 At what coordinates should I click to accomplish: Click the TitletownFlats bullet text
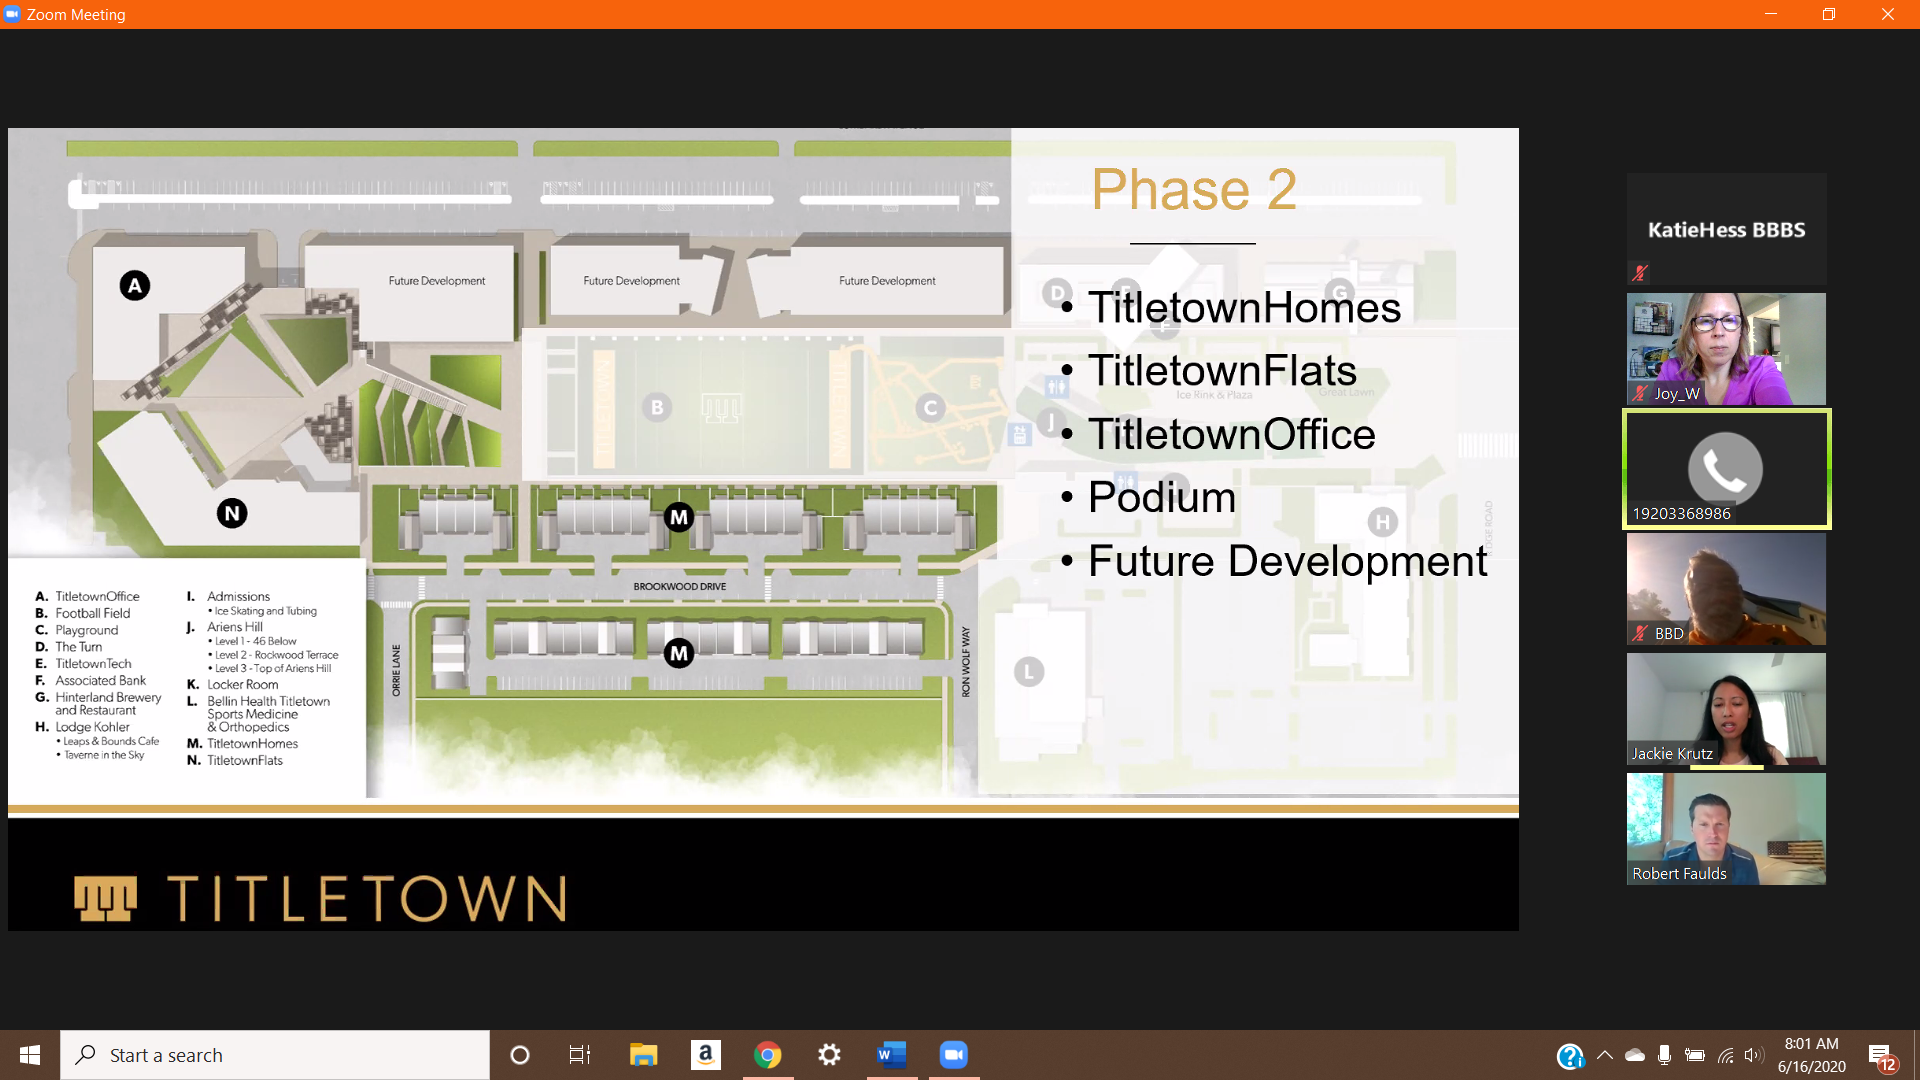coord(1222,370)
